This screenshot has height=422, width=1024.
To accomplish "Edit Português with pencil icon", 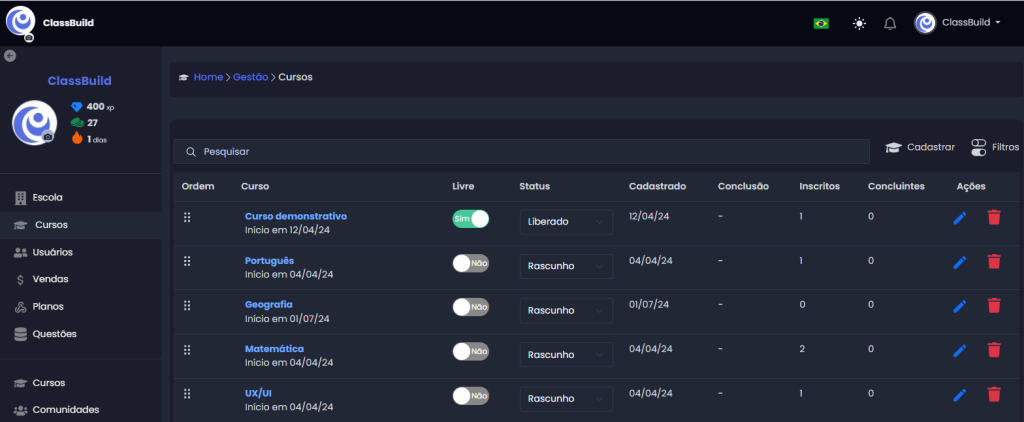I will 959,263.
